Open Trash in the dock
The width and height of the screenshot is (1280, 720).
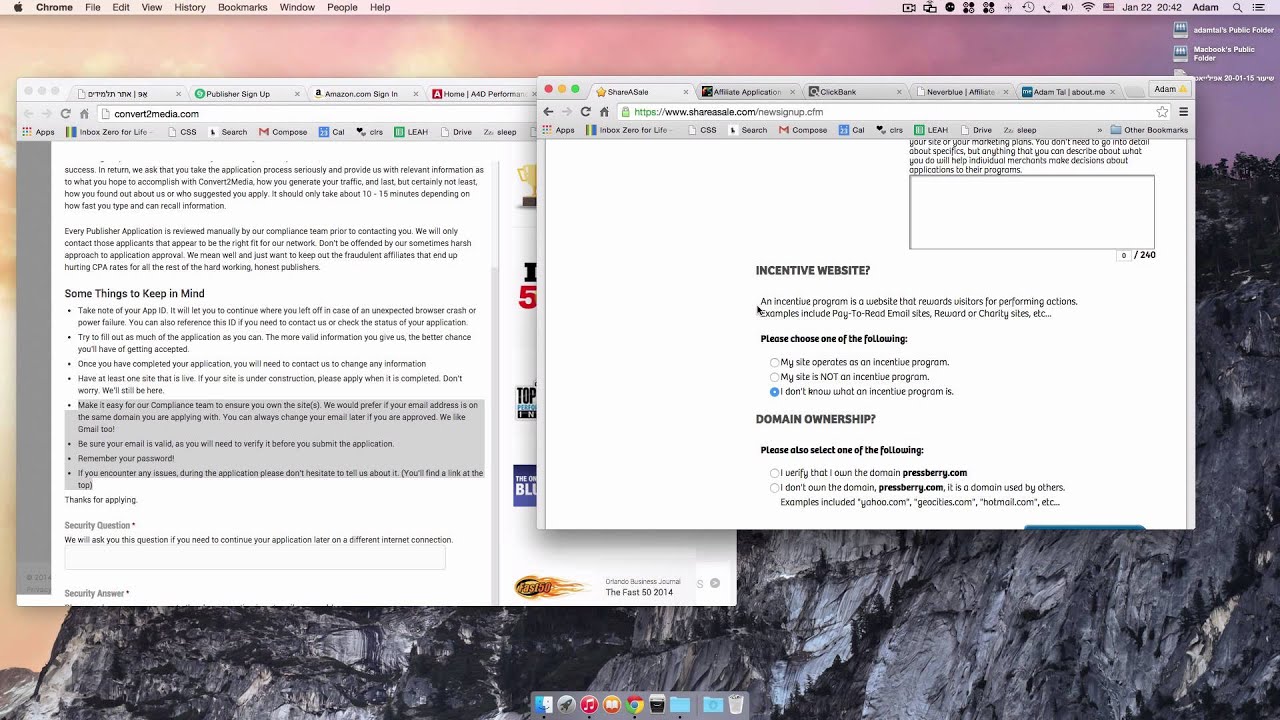pos(736,705)
